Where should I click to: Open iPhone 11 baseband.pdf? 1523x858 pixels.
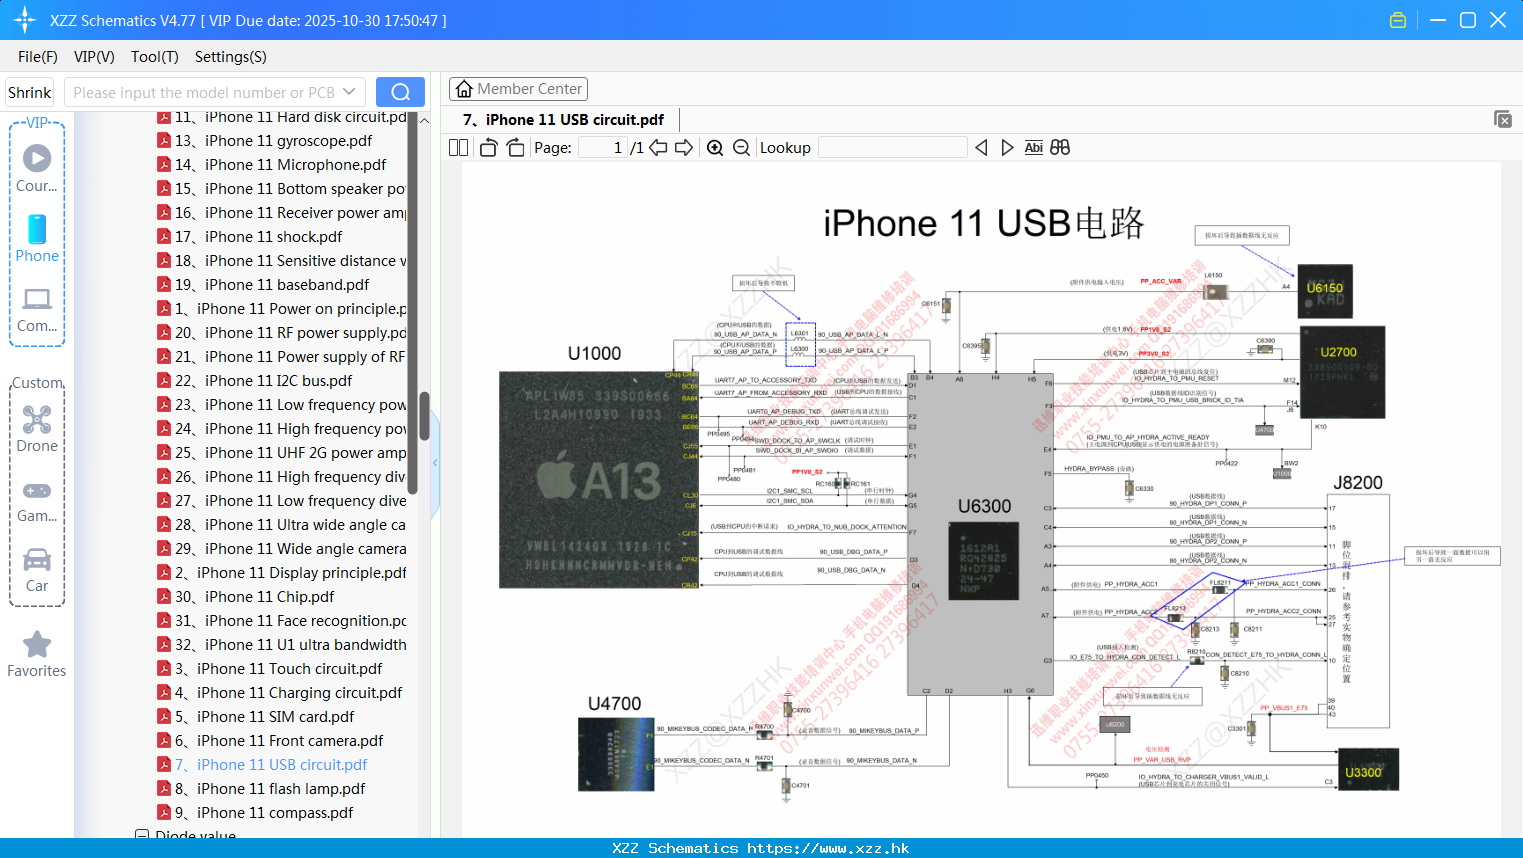(264, 285)
